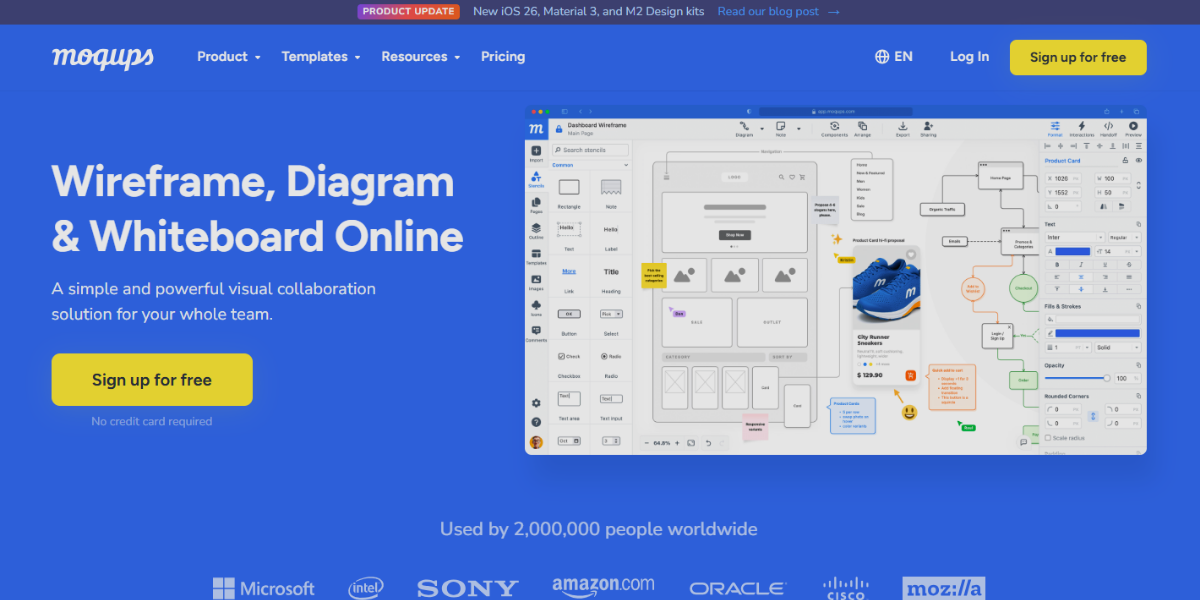This screenshot has width=1200, height=600.
Task: Click the Sharing toolbar icon
Action: [x=928, y=128]
